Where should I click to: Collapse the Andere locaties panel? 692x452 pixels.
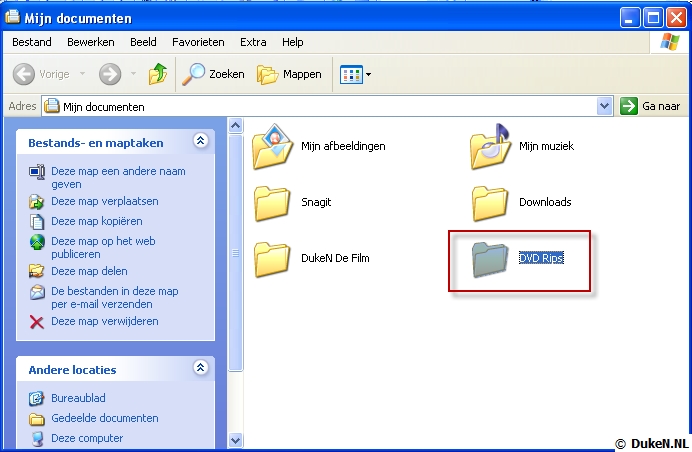200,367
